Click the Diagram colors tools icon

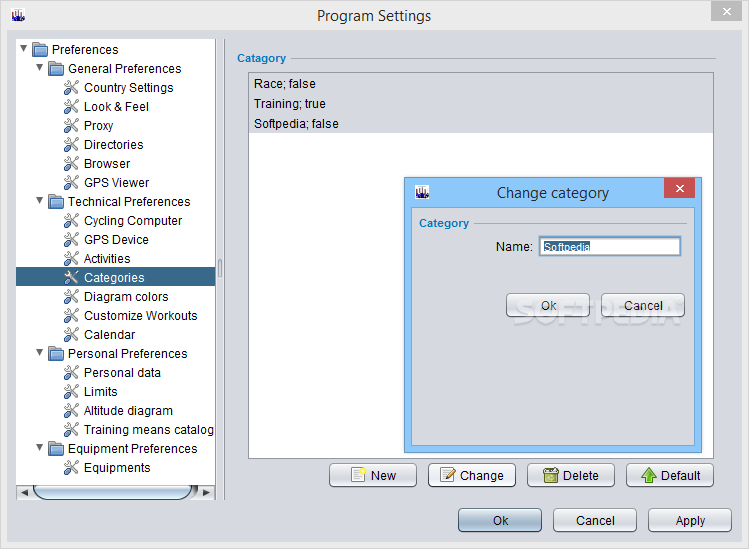point(71,296)
